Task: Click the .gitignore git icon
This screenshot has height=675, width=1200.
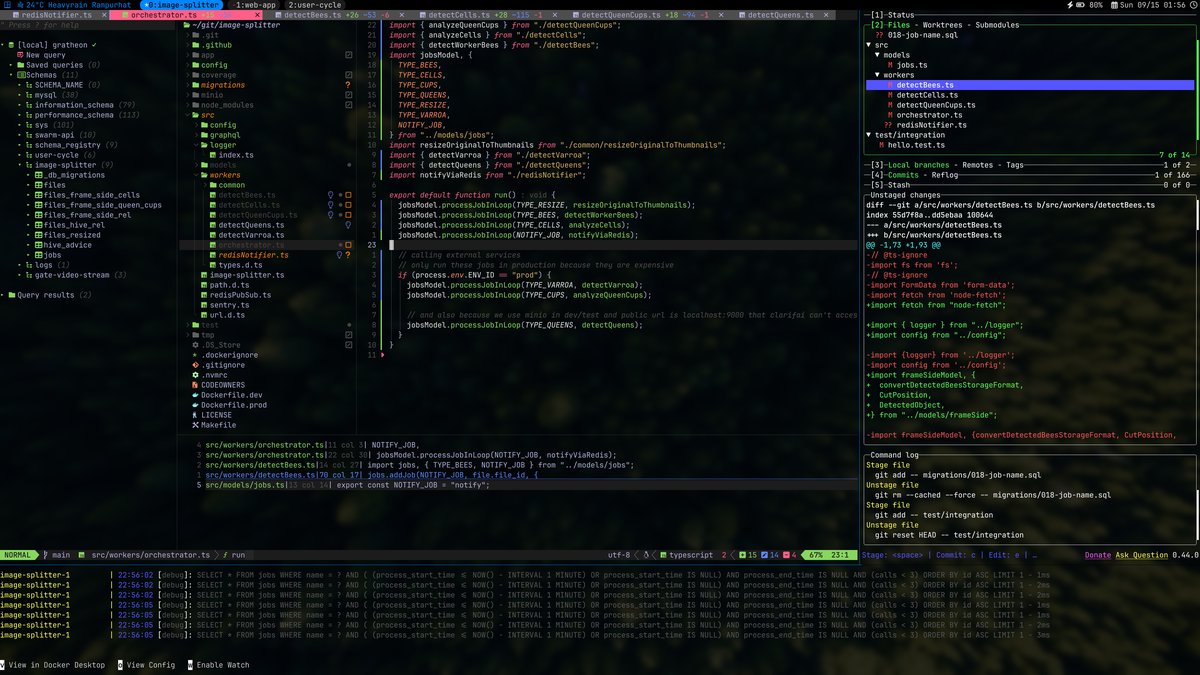Action: point(194,365)
